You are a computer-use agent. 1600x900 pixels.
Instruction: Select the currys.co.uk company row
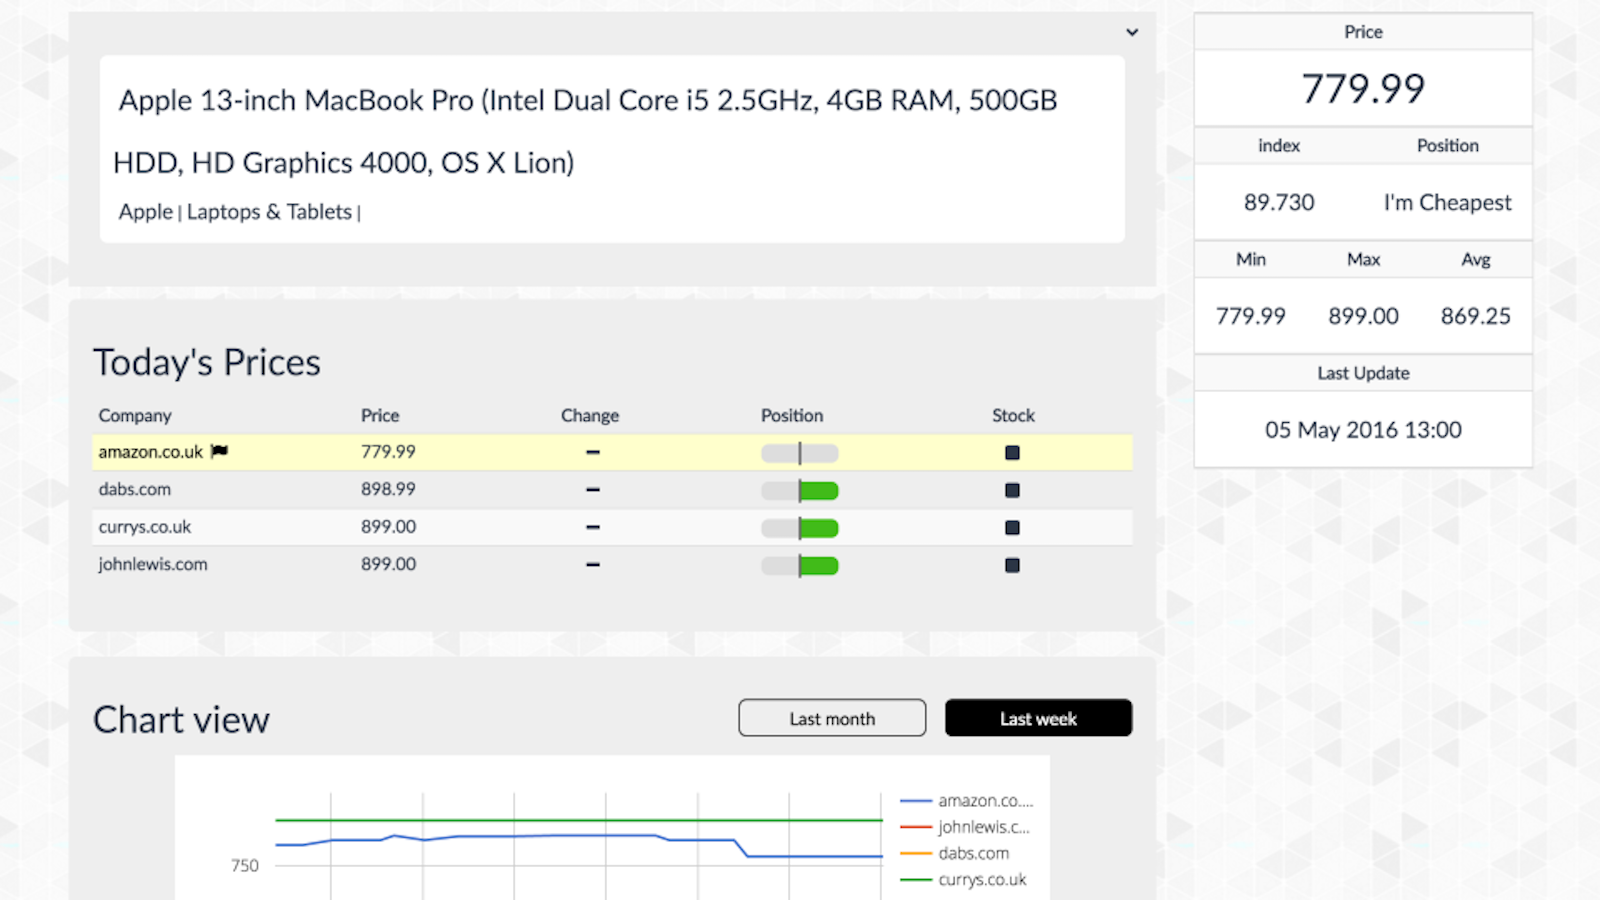pos(145,527)
